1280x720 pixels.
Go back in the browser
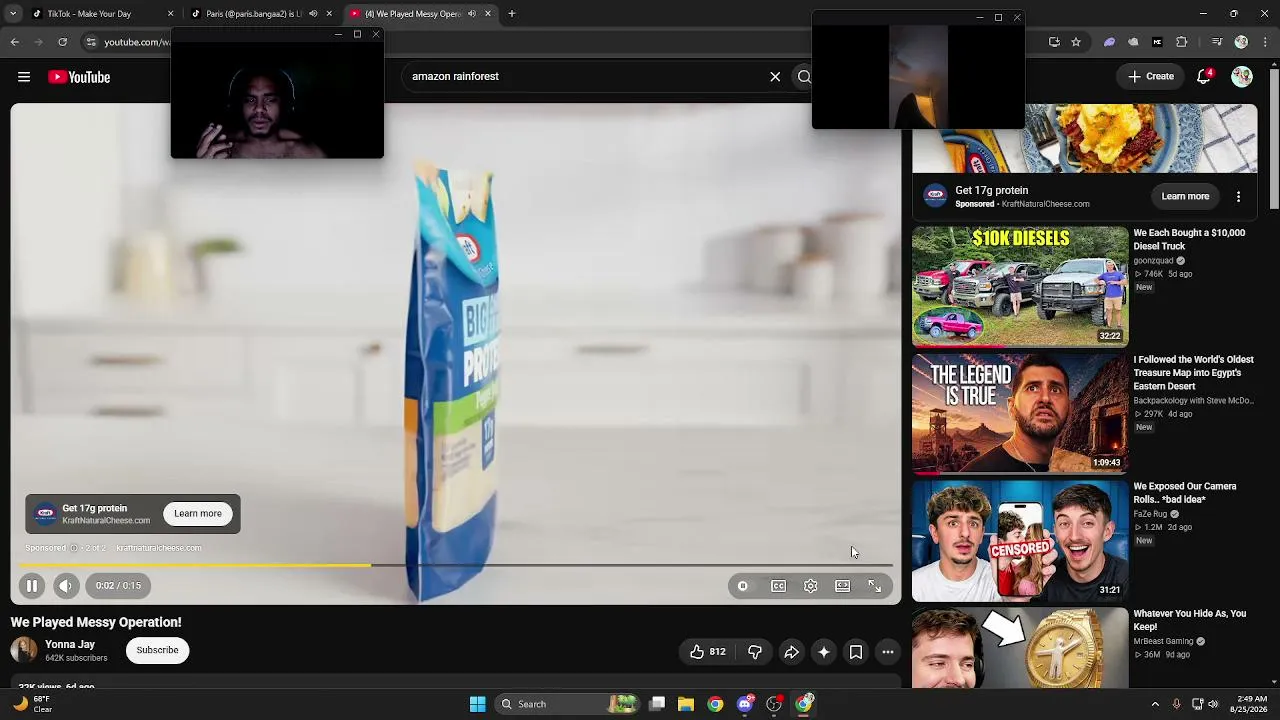[x=14, y=42]
